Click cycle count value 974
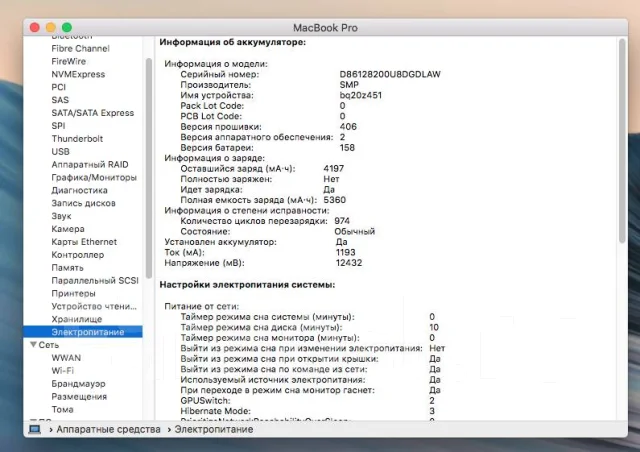The height and width of the screenshot is (452, 640). [342, 221]
